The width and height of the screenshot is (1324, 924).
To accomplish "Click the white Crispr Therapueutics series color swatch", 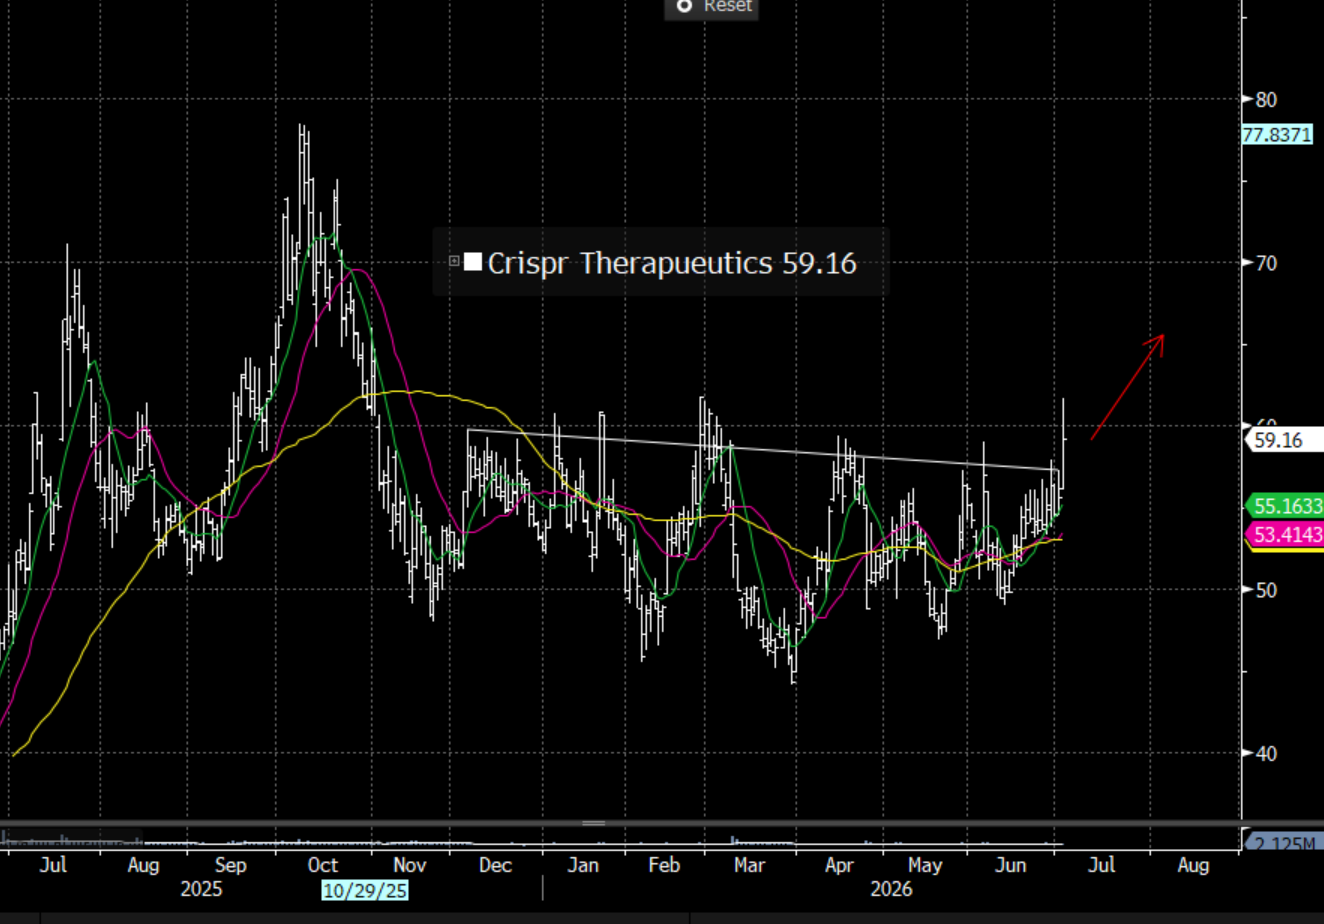I will 473,262.
